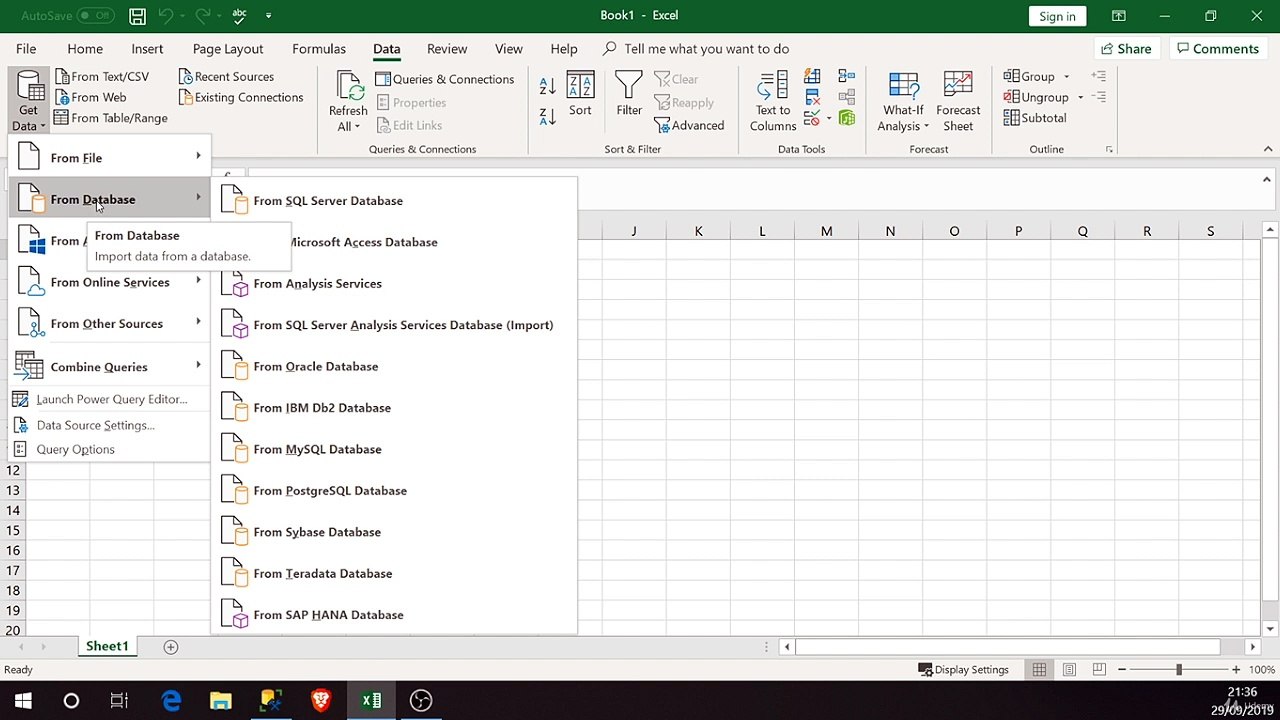Screen dimensions: 1280x720
Task: Expand the Group dropdown arrow
Action: click(1066, 77)
